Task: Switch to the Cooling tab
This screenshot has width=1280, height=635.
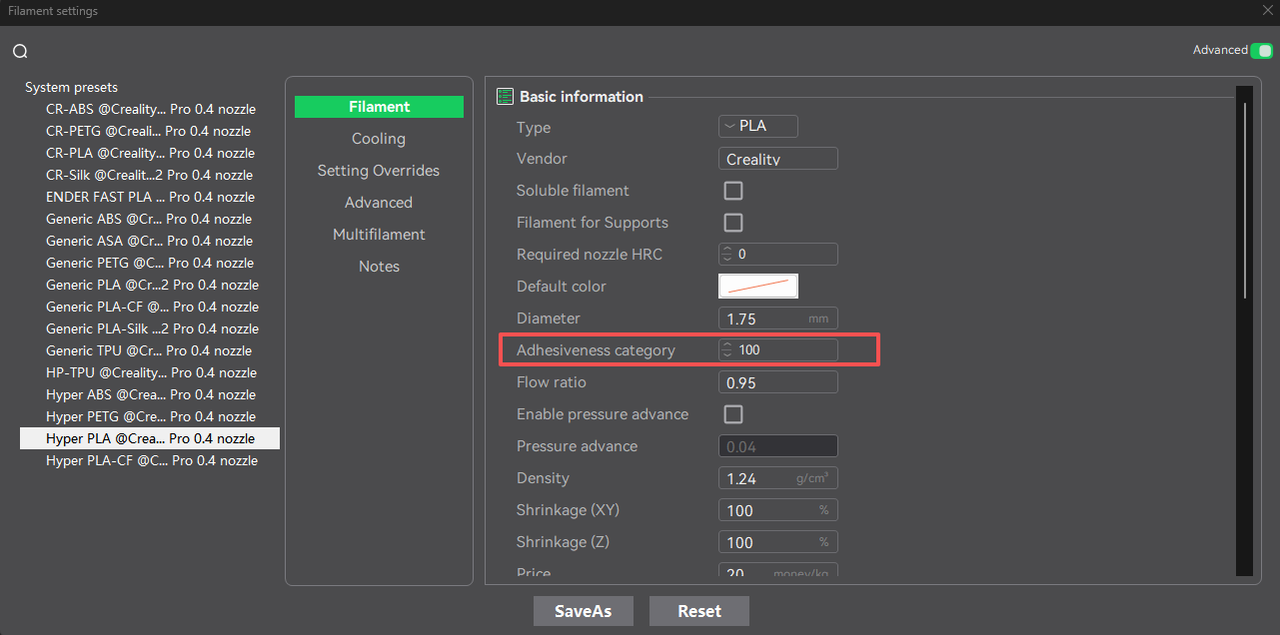Action: coord(378,139)
